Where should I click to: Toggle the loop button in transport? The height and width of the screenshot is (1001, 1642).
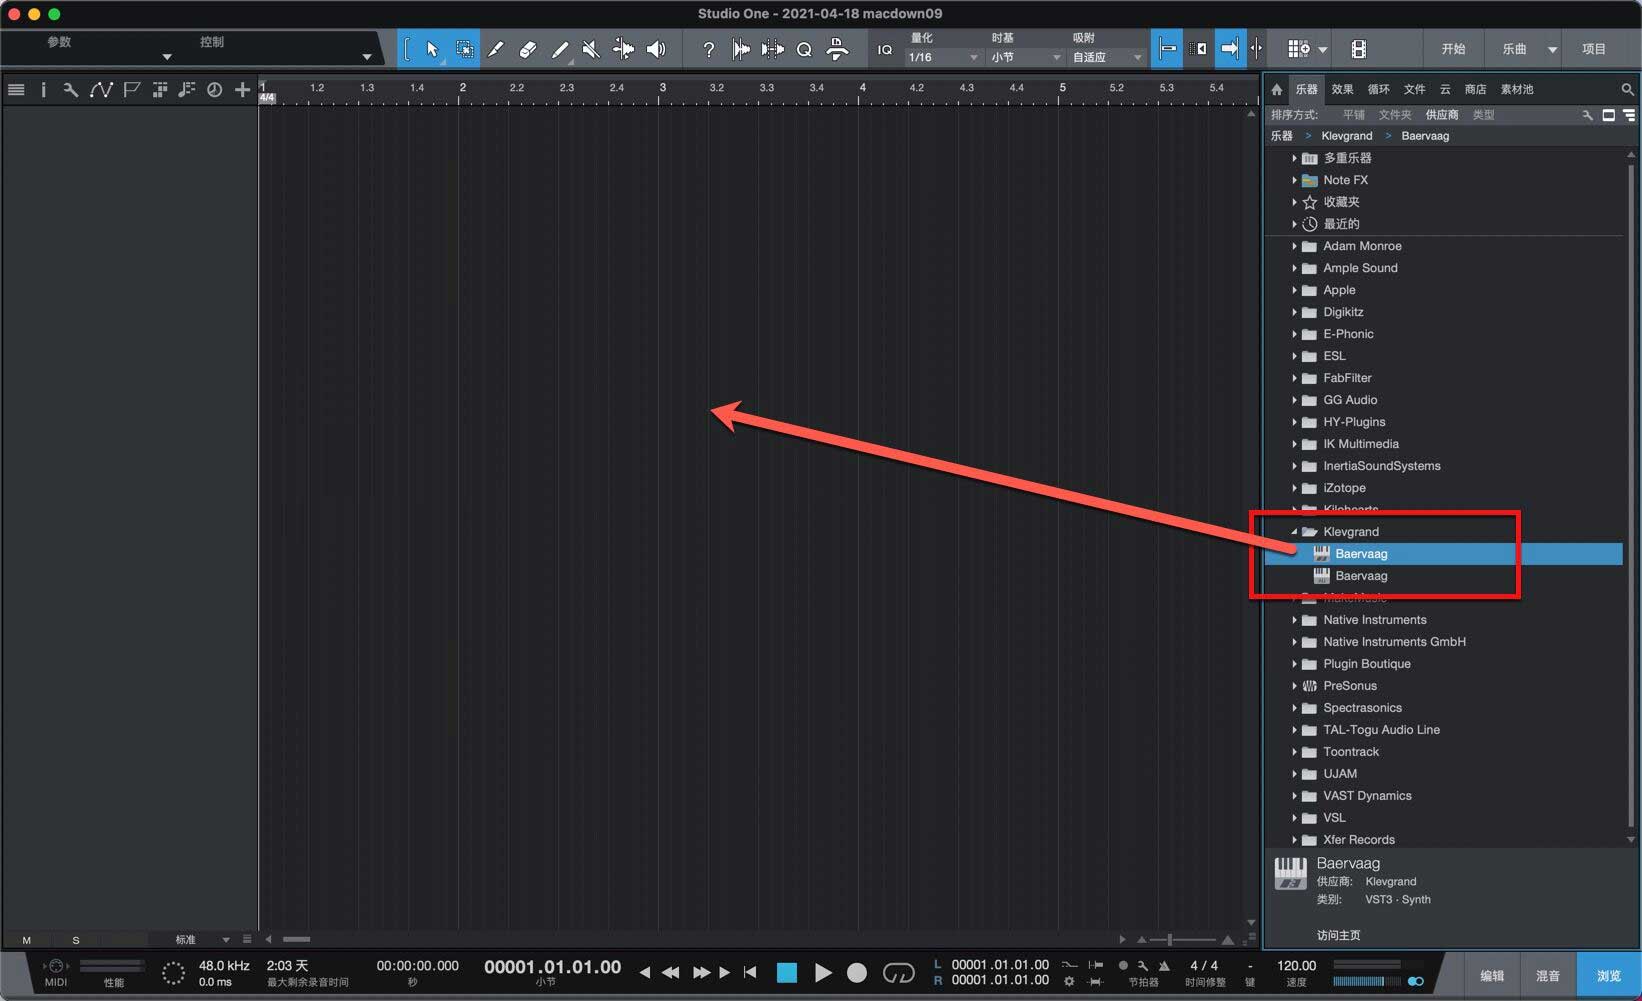898,972
